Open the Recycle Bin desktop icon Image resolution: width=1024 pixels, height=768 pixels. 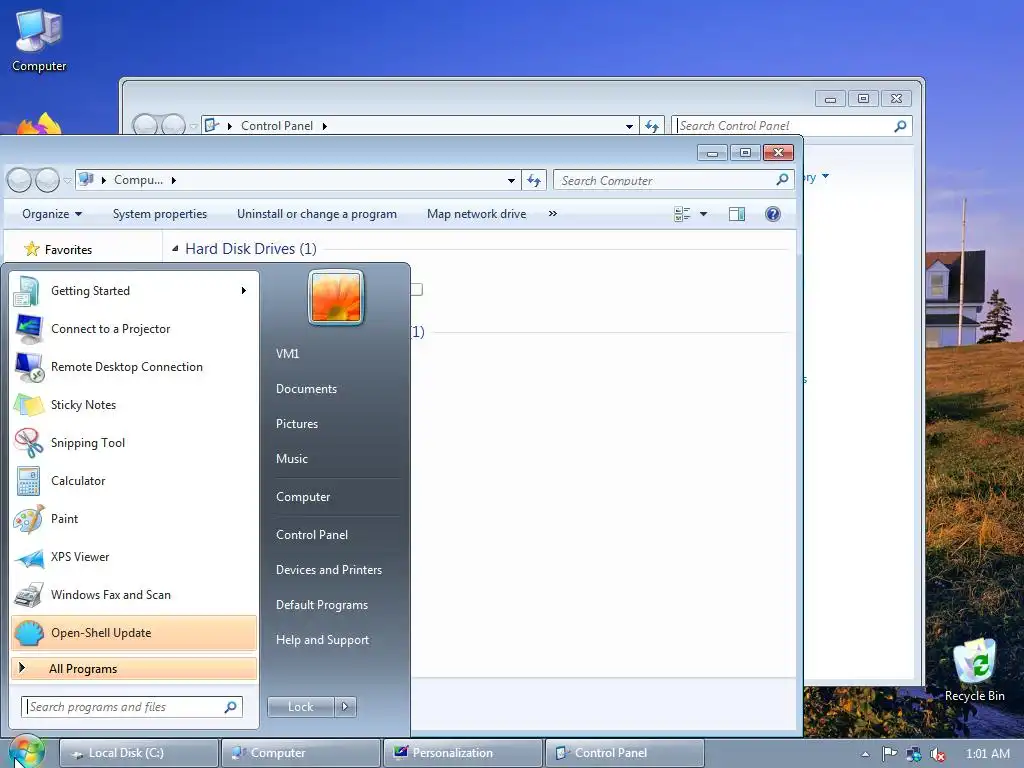coord(974,669)
